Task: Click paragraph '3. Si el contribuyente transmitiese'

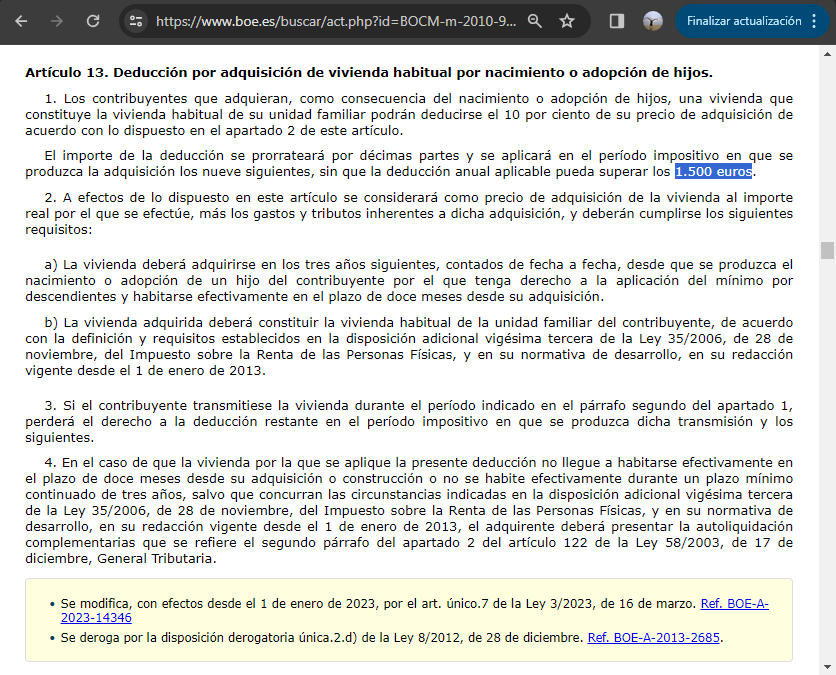Action: click(x=409, y=422)
